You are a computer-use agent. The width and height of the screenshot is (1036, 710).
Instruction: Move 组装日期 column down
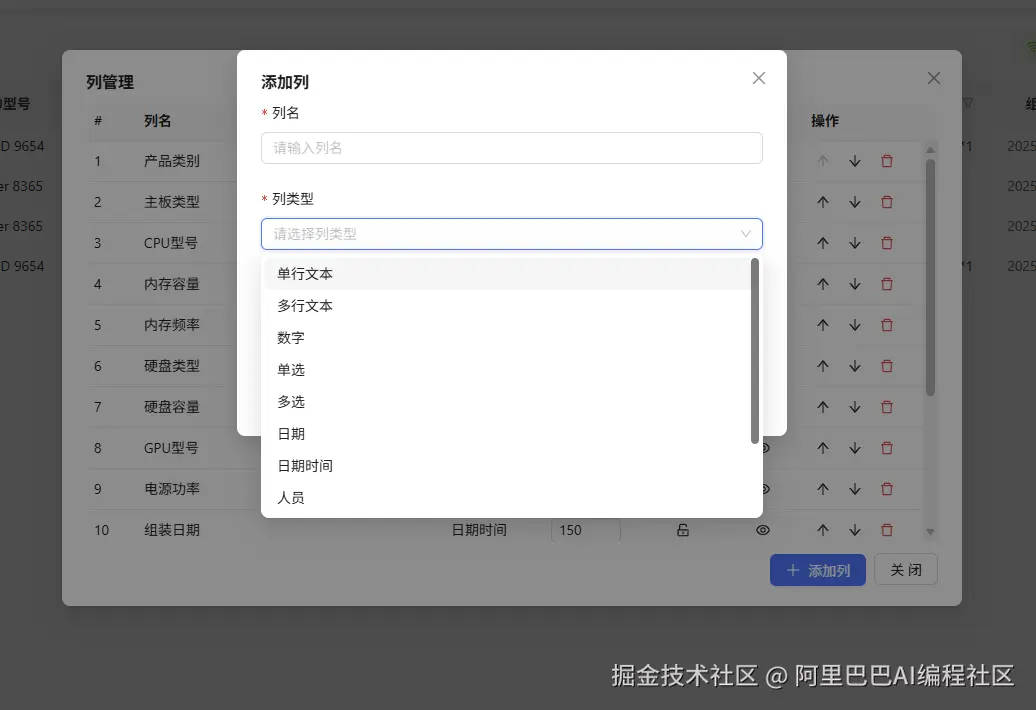pyautogui.click(x=854, y=530)
